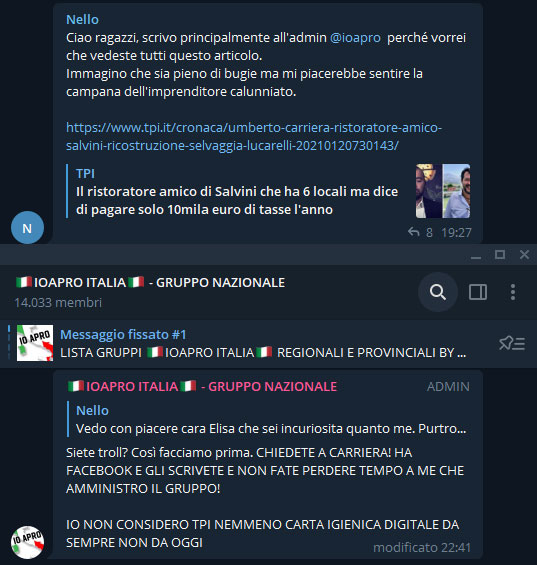
Task: Open Nello's round N avatar
Action: point(27,228)
